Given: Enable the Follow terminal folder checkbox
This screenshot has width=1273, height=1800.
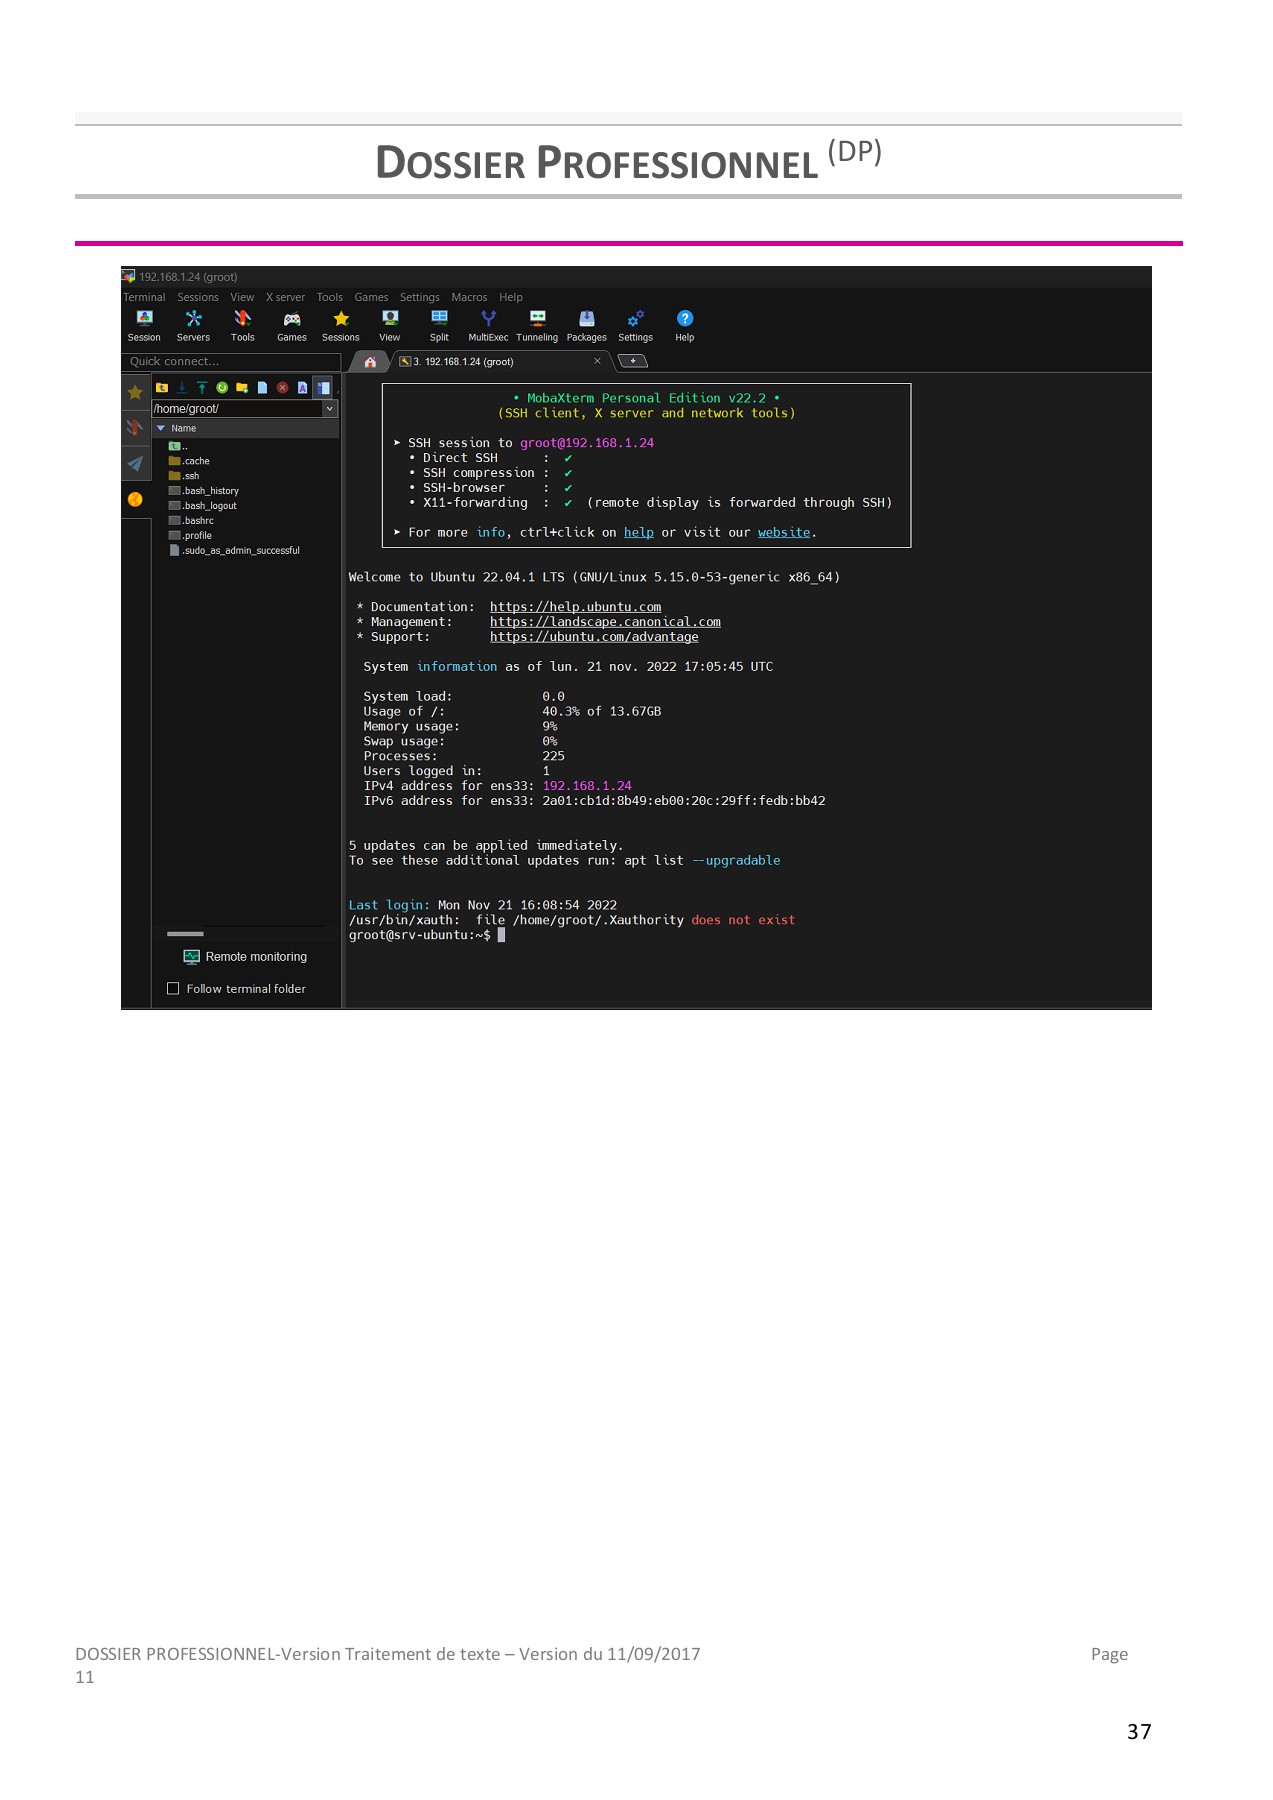Looking at the screenshot, I should 173,989.
